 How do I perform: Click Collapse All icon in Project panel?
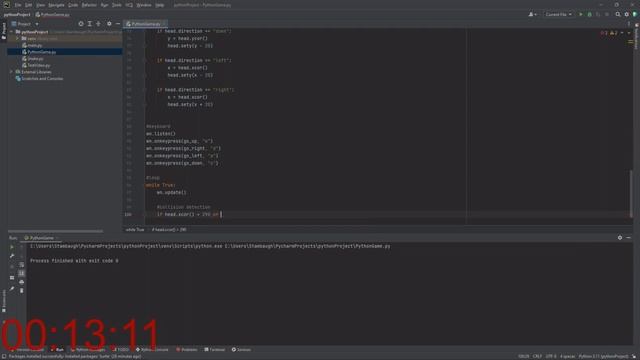[x=98, y=24]
